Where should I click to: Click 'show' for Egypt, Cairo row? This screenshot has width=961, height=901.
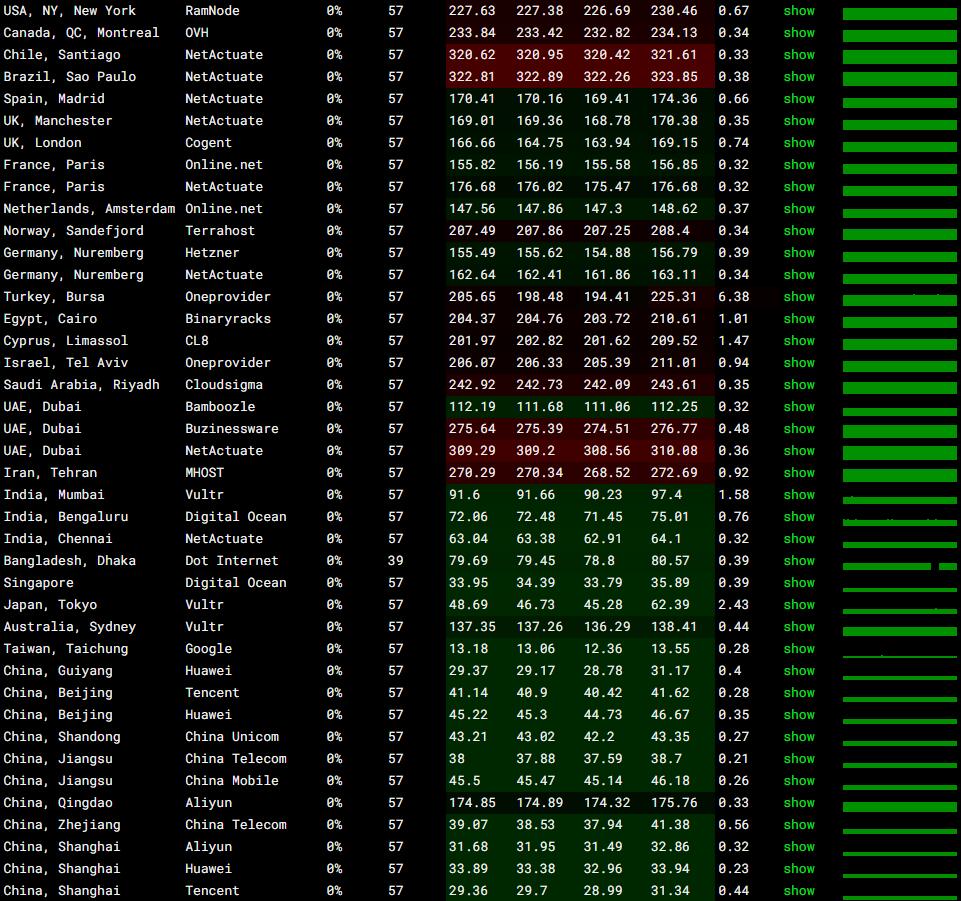tap(799, 319)
